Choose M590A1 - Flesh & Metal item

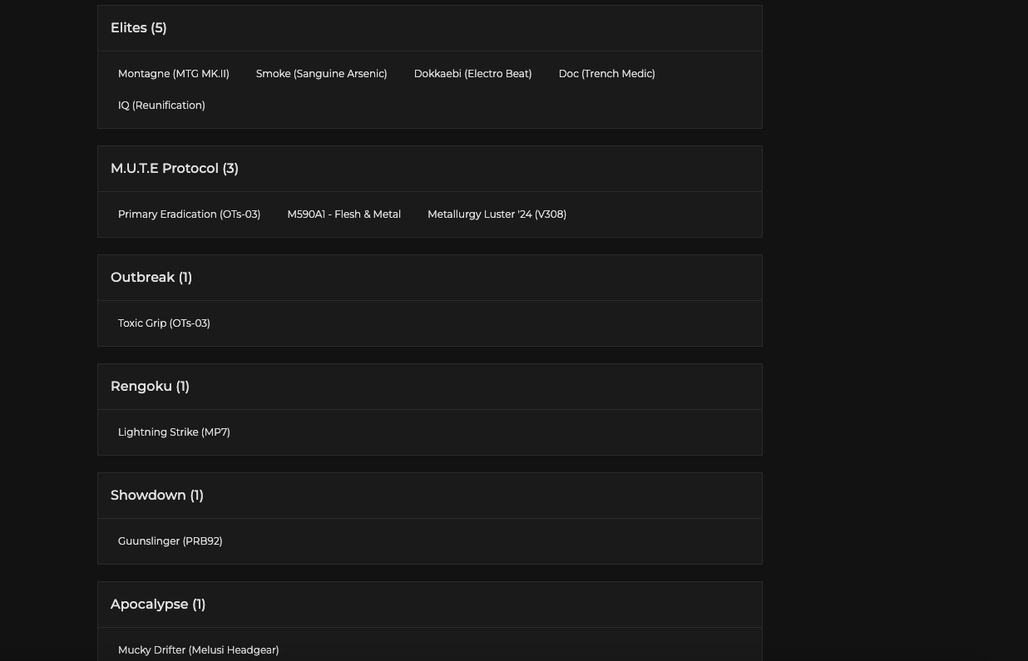344,214
